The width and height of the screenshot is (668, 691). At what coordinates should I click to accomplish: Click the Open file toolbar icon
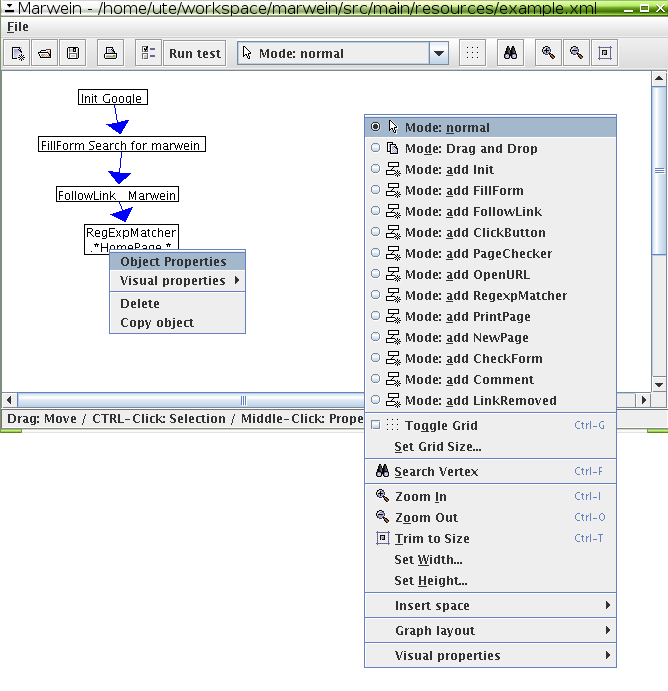click(45, 53)
